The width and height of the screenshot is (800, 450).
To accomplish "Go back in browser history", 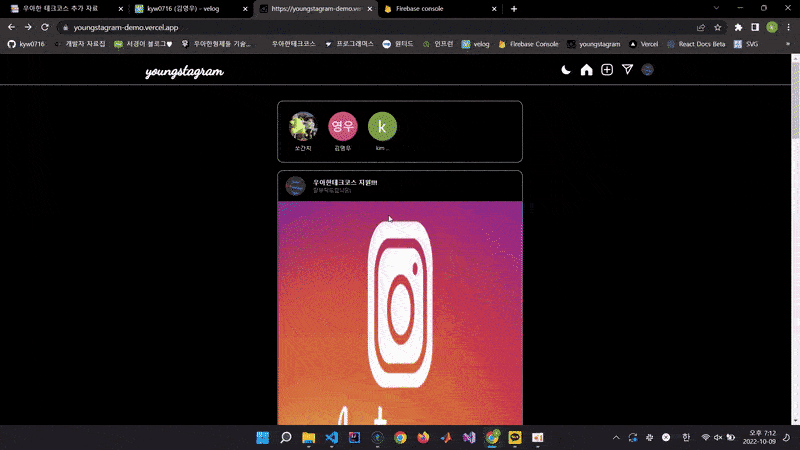I will [x=11, y=27].
